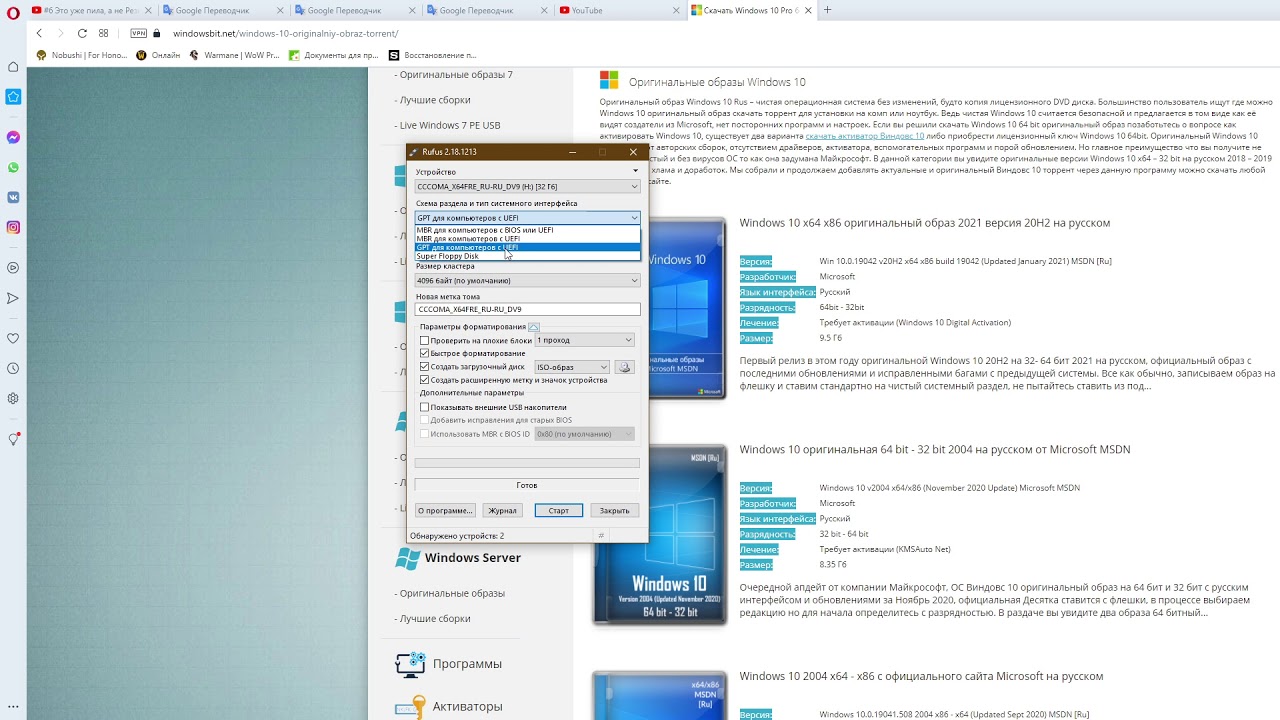This screenshot has width=1280, height=720.
Task: Click the 'Журнал' button in Rufus
Action: (502, 510)
